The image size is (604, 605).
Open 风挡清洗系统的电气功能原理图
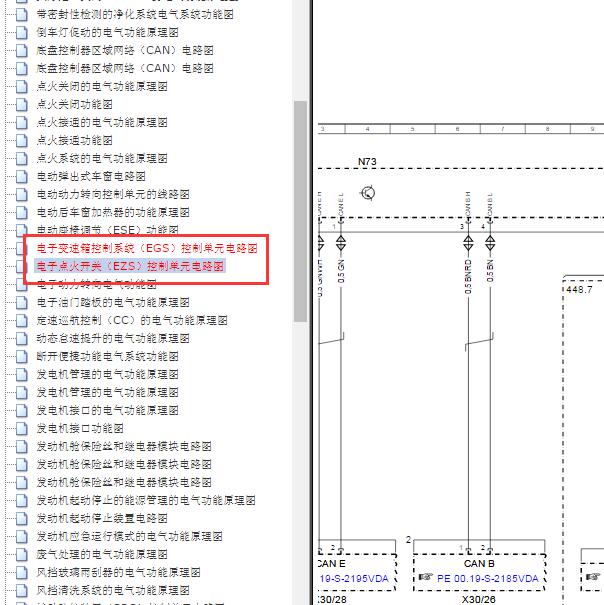(113, 591)
